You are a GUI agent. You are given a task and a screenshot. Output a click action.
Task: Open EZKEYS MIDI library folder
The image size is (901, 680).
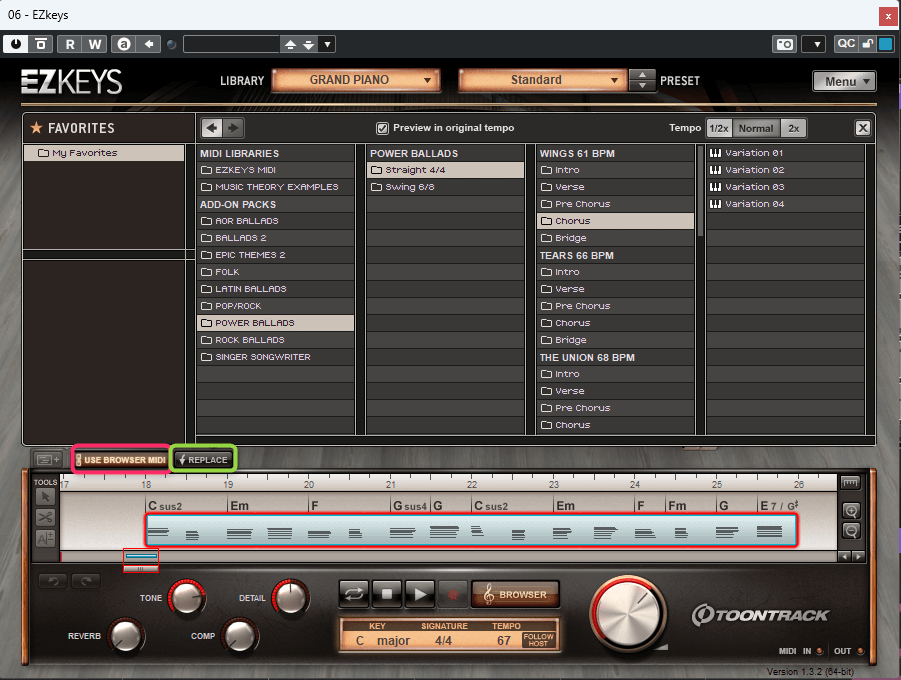tap(275, 170)
